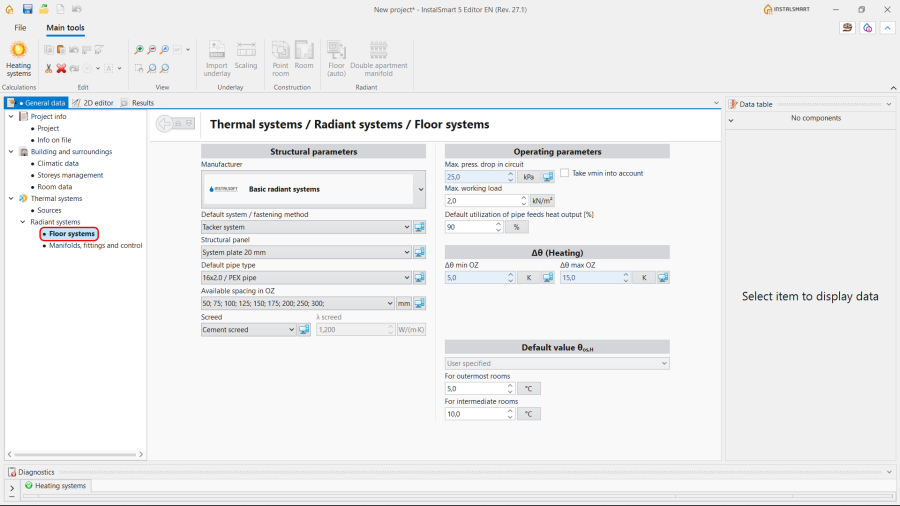
Task: Delete with the red X icon
Action: click(x=61, y=68)
